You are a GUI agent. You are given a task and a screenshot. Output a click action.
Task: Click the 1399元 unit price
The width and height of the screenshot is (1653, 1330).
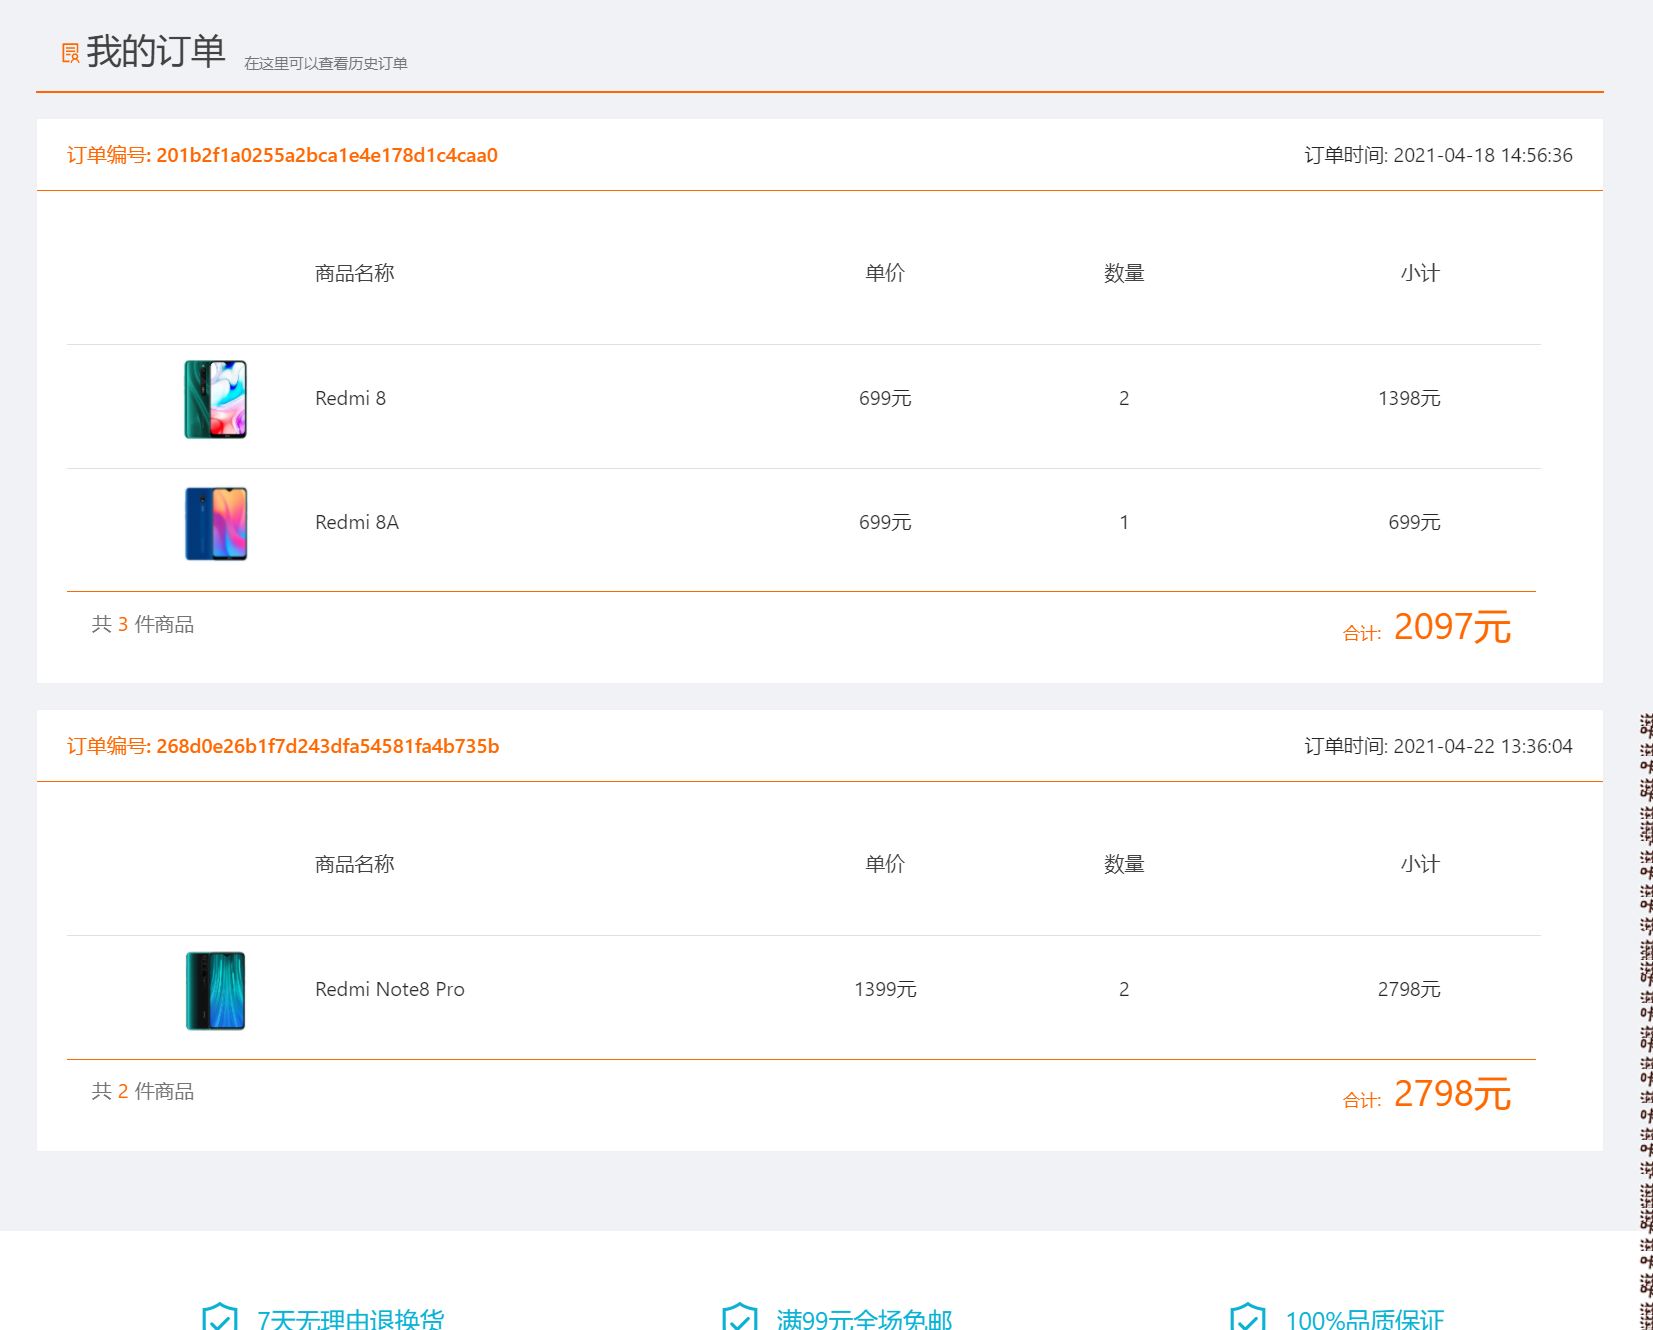pyautogui.click(x=885, y=989)
